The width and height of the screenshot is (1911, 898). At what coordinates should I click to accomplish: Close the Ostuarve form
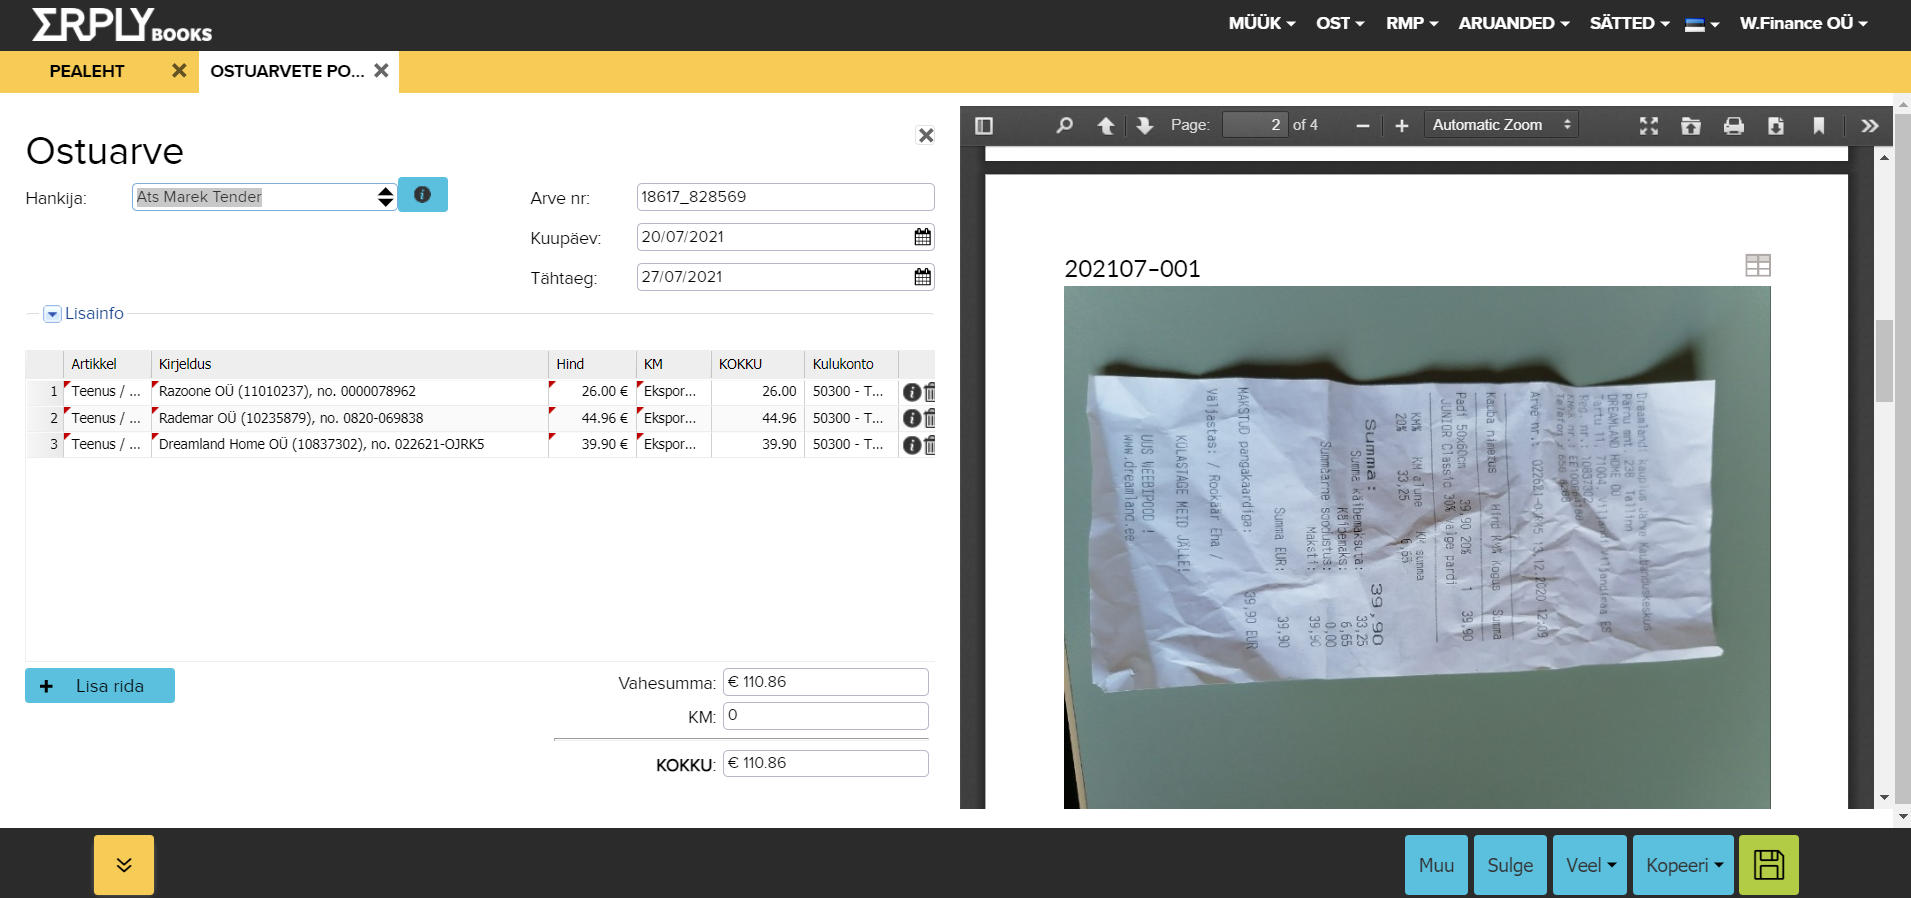click(926, 135)
